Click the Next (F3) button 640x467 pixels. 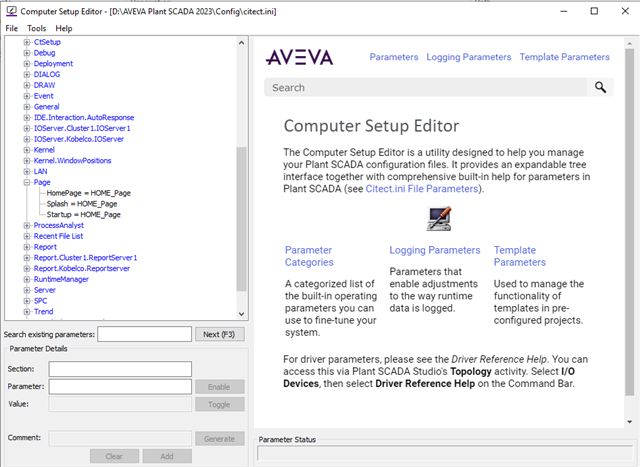220,334
